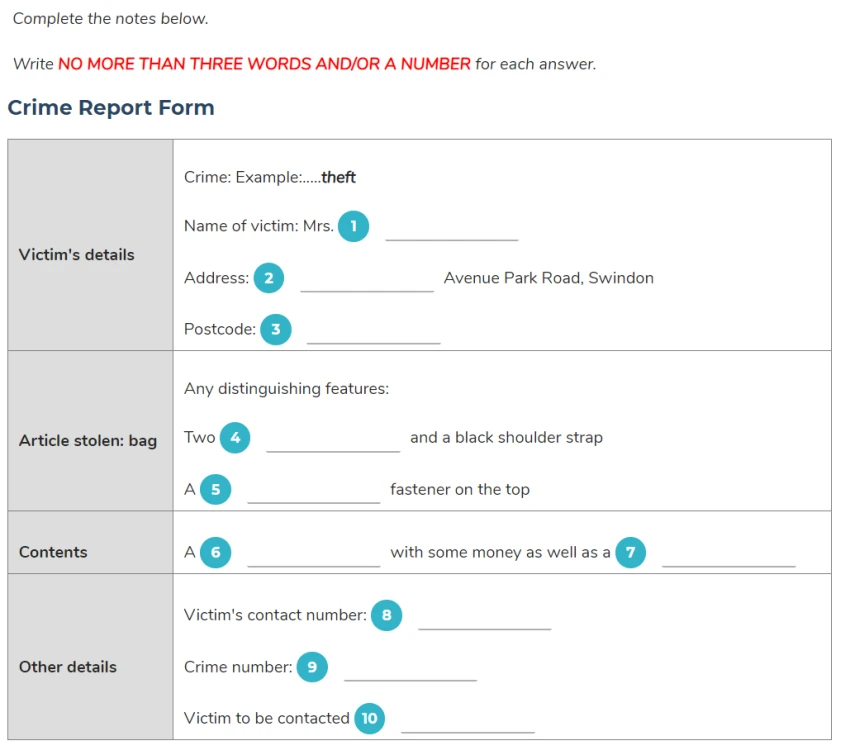850x755 pixels.
Task: Click the number 7 badge
Action: tap(630, 552)
